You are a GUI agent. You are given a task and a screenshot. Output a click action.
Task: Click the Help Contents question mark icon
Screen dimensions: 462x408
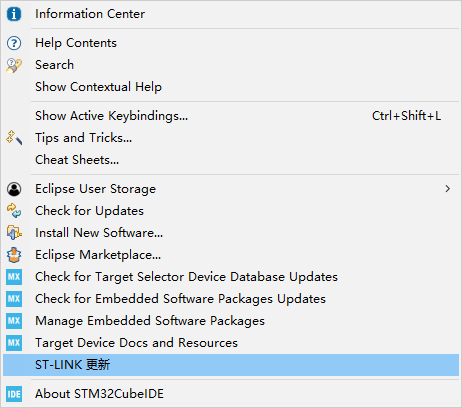(x=14, y=43)
